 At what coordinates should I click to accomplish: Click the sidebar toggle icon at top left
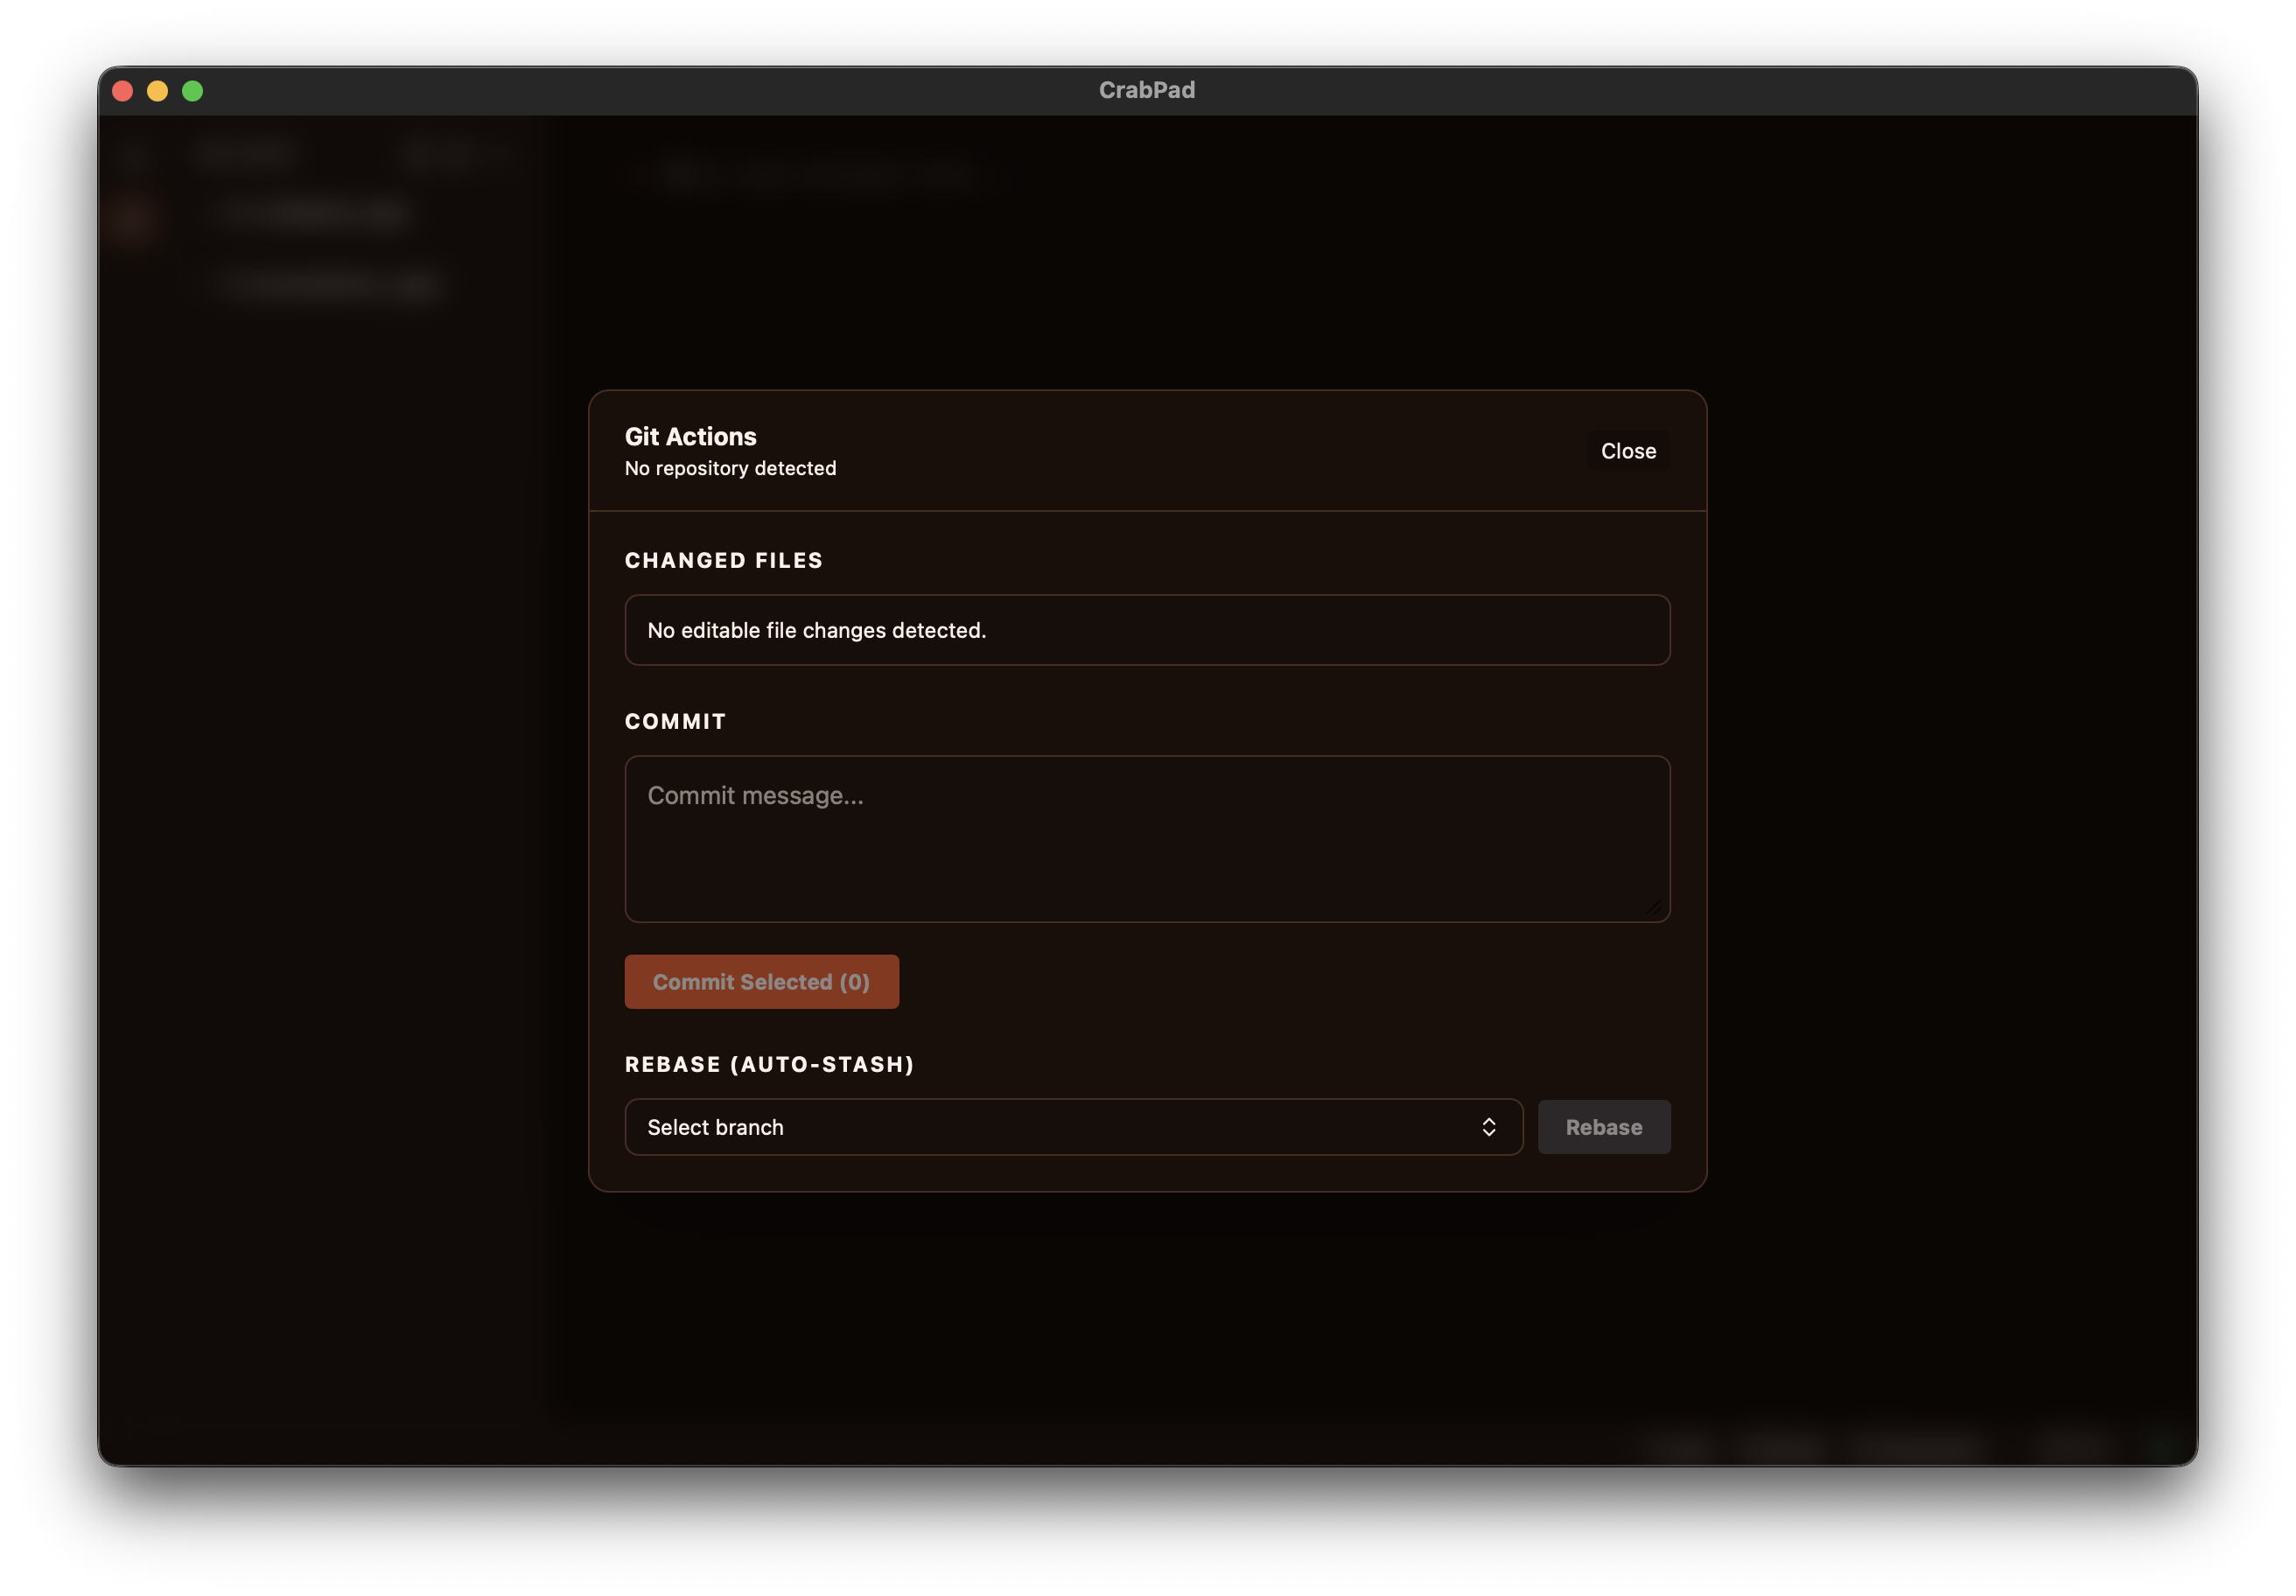point(136,153)
